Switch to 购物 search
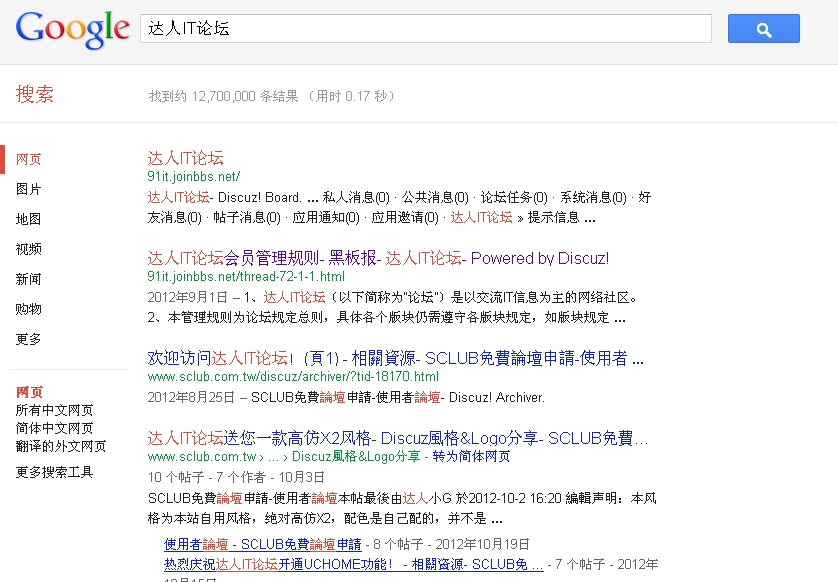The width and height of the screenshot is (838, 582). click(28, 309)
